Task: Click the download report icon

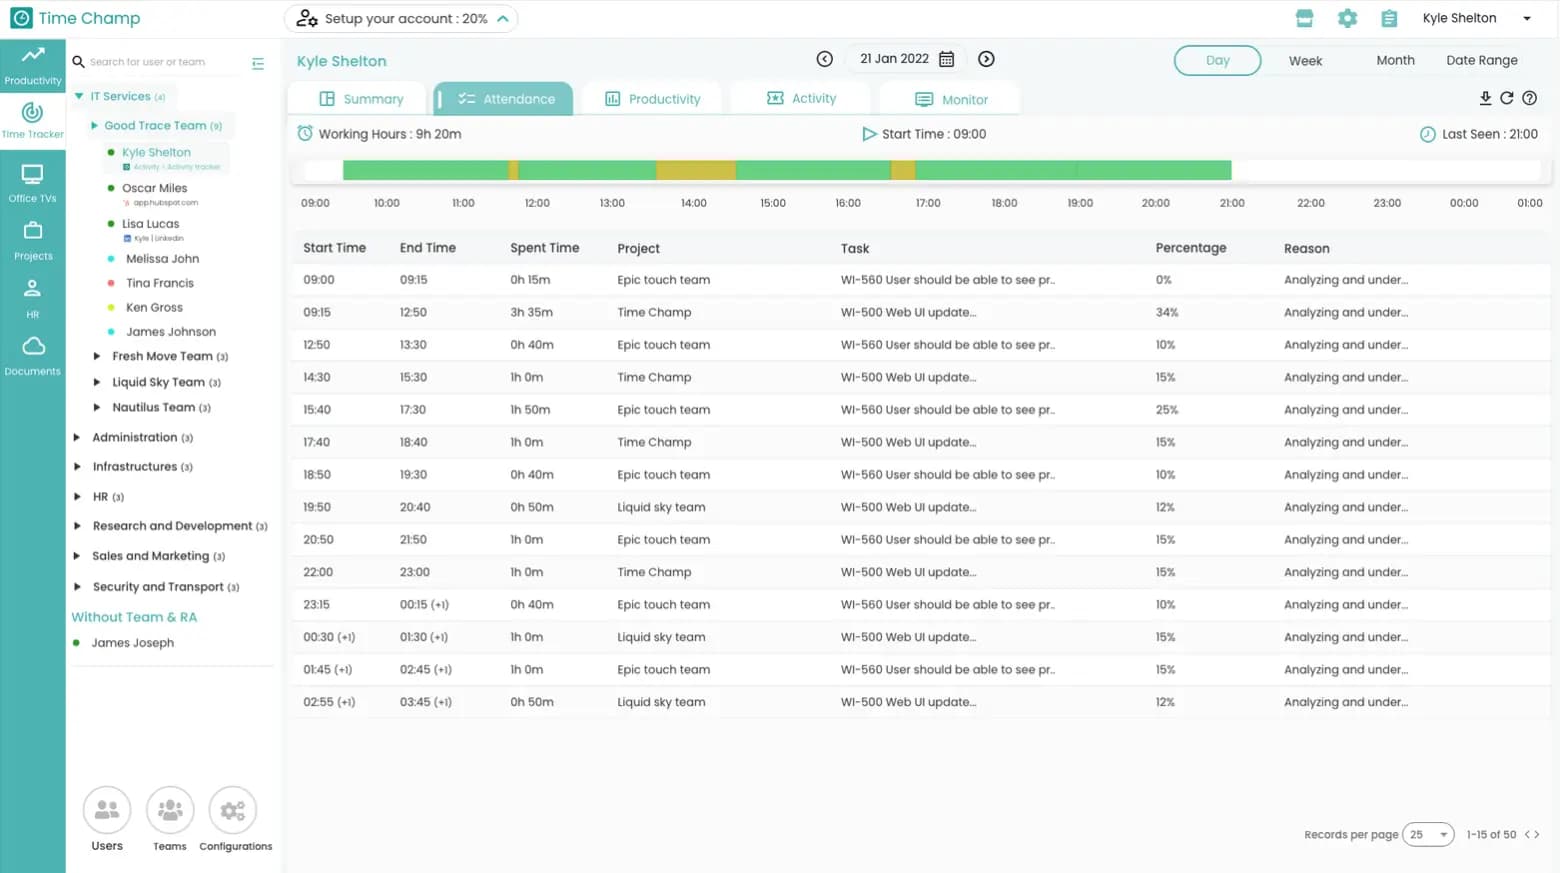Action: point(1485,98)
